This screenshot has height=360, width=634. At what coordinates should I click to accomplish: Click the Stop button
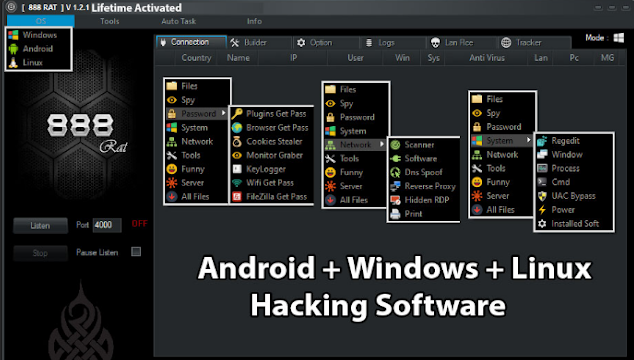click(40, 253)
